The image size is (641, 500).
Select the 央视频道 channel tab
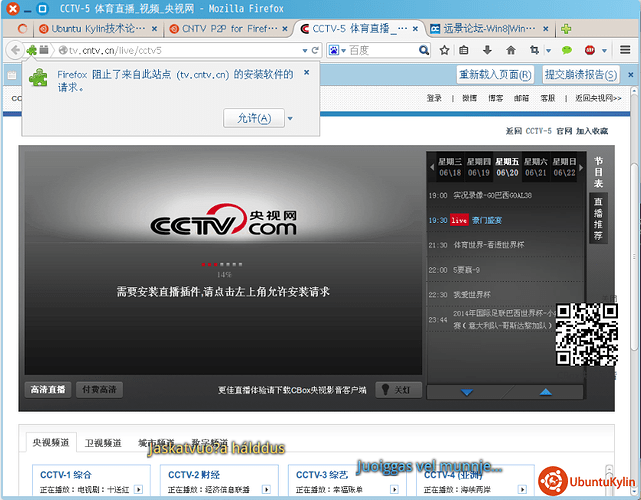51,443
